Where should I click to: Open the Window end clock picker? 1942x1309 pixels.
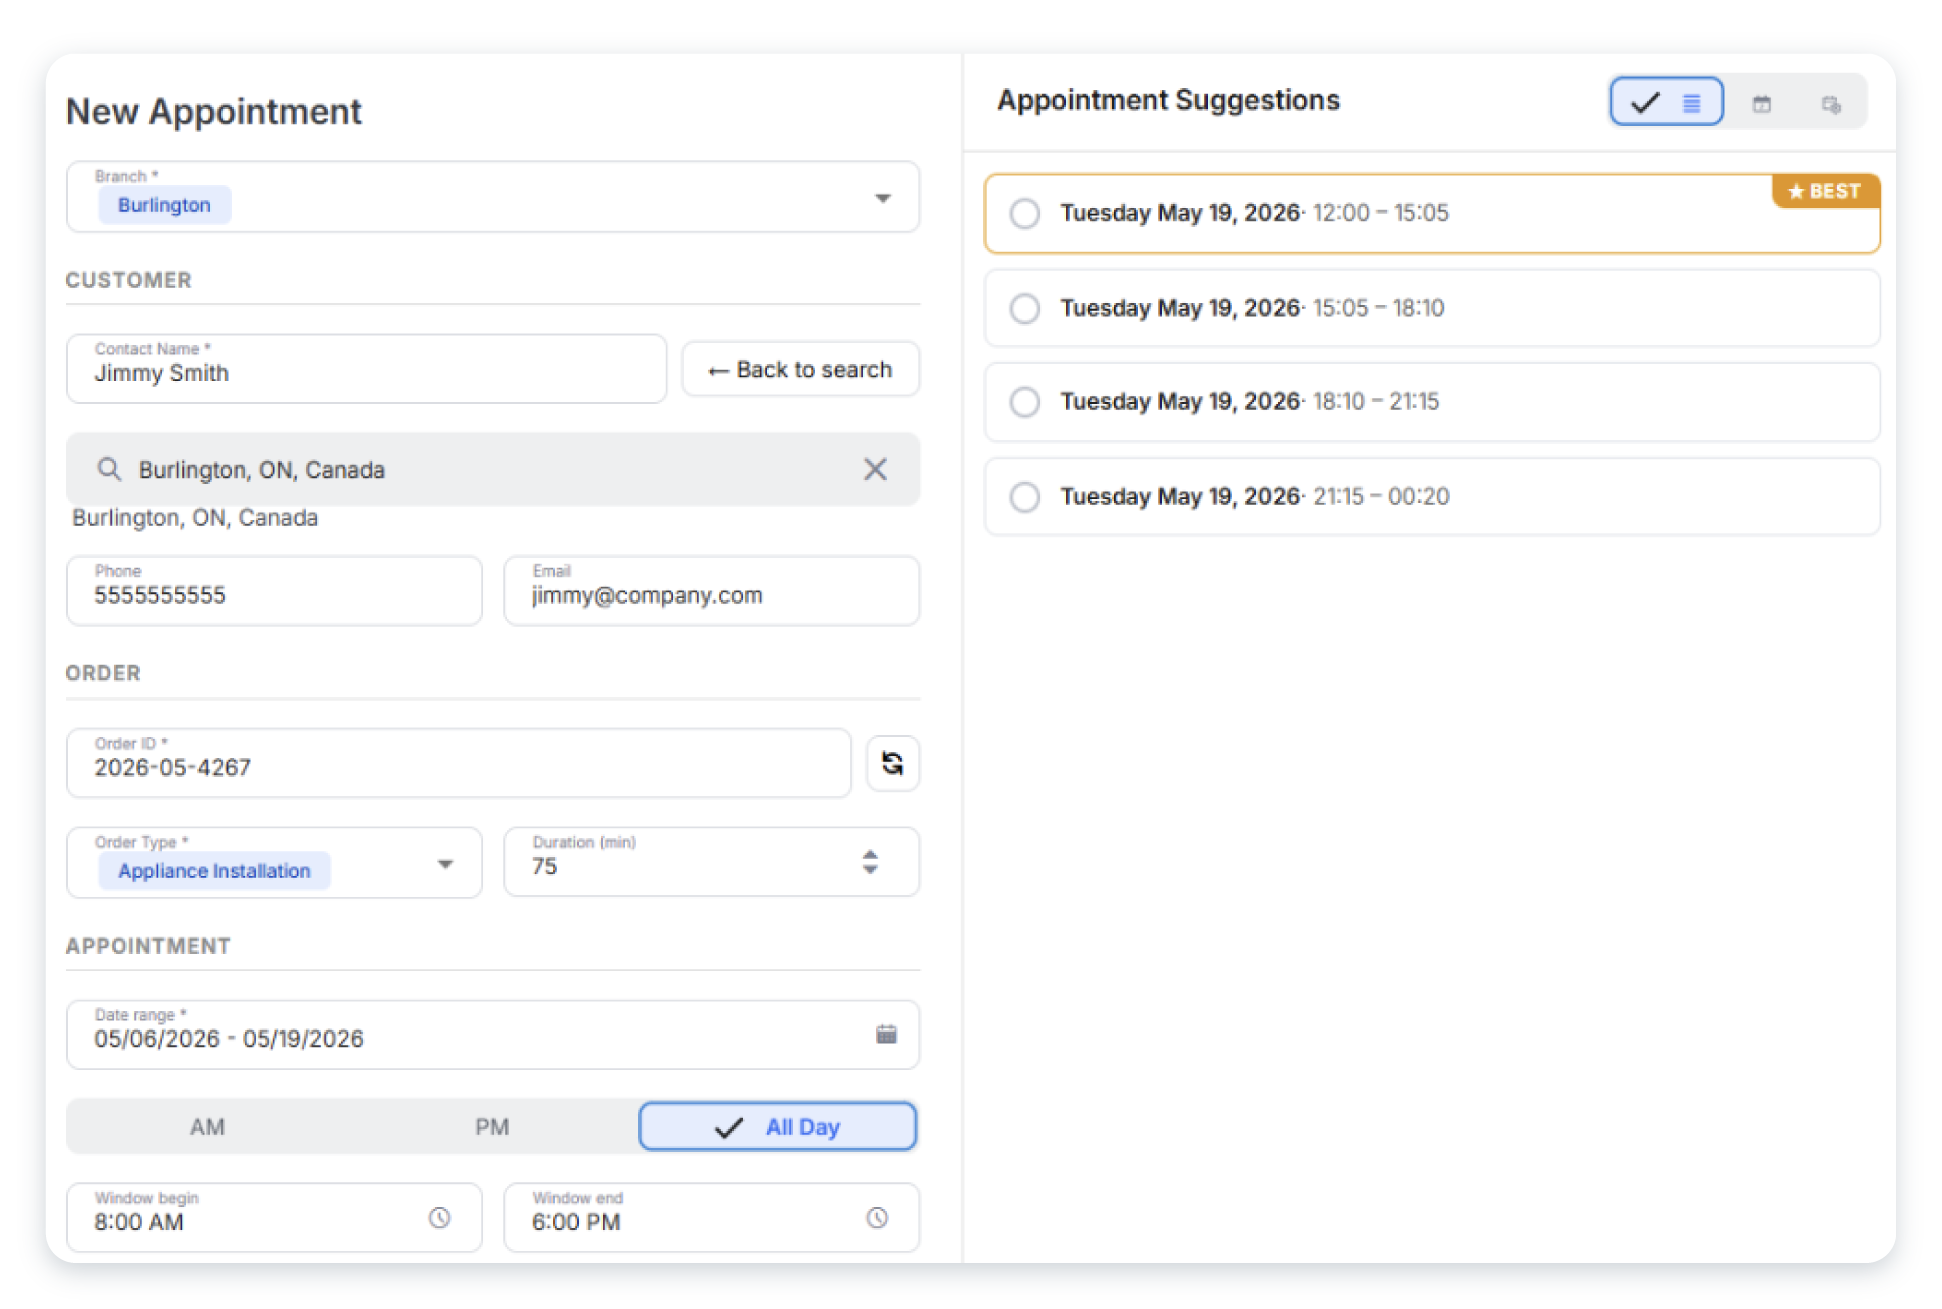(877, 1218)
